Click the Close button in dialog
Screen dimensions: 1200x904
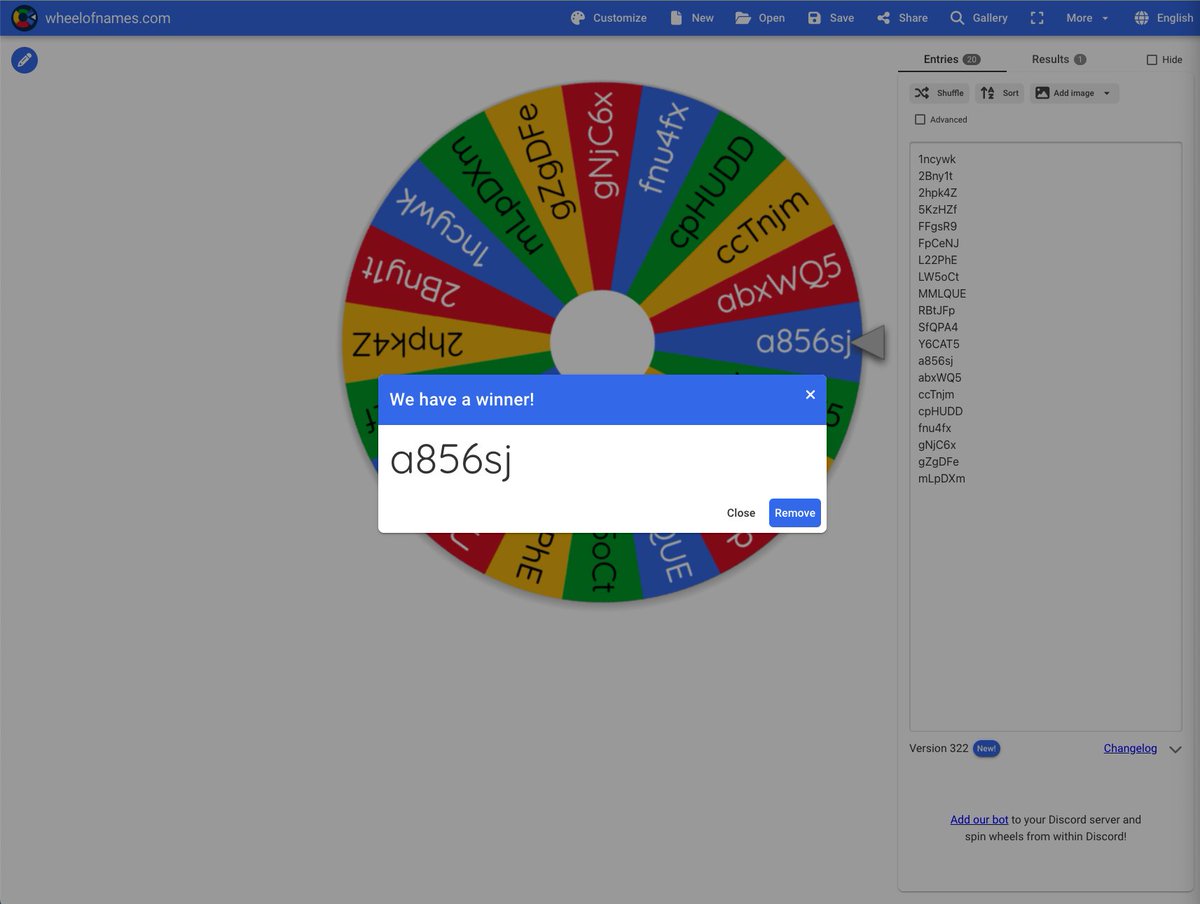[x=741, y=513]
